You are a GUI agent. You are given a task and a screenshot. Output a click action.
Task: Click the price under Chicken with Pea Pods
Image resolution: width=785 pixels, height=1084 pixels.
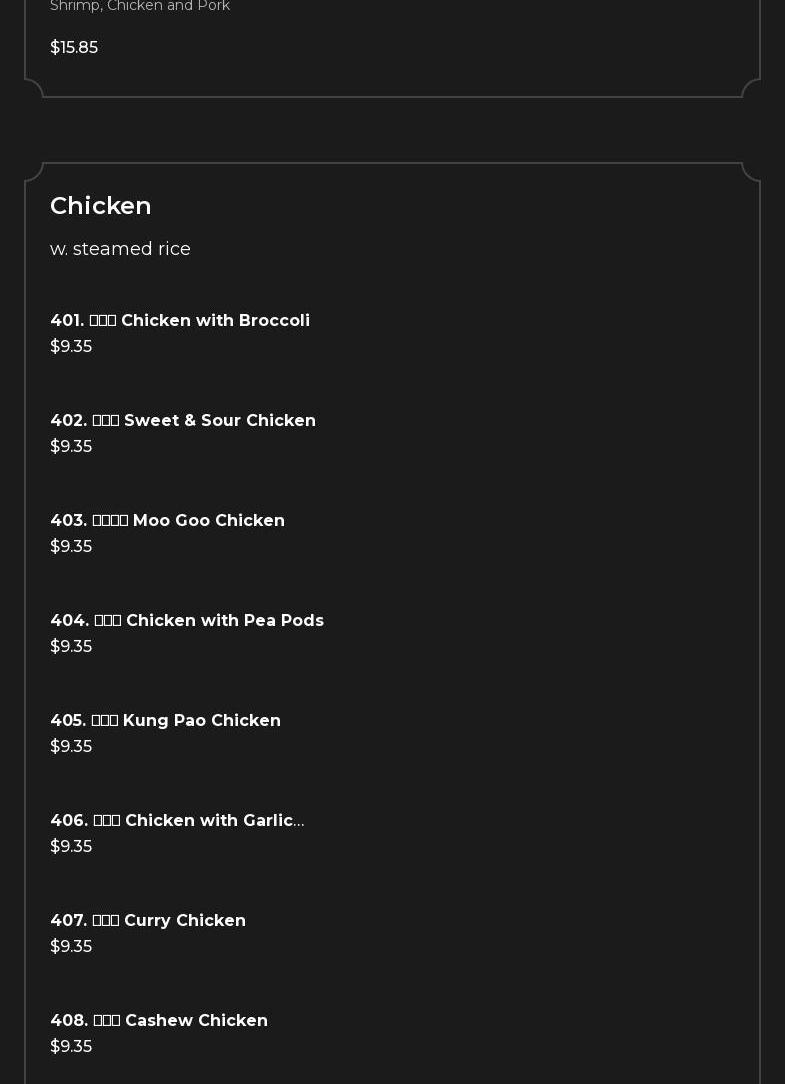point(71,646)
